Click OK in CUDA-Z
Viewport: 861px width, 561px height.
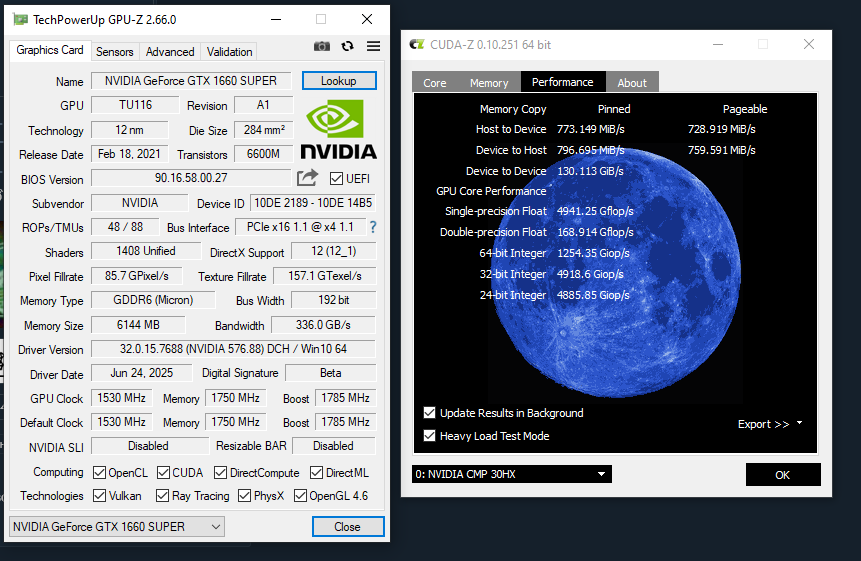click(782, 475)
